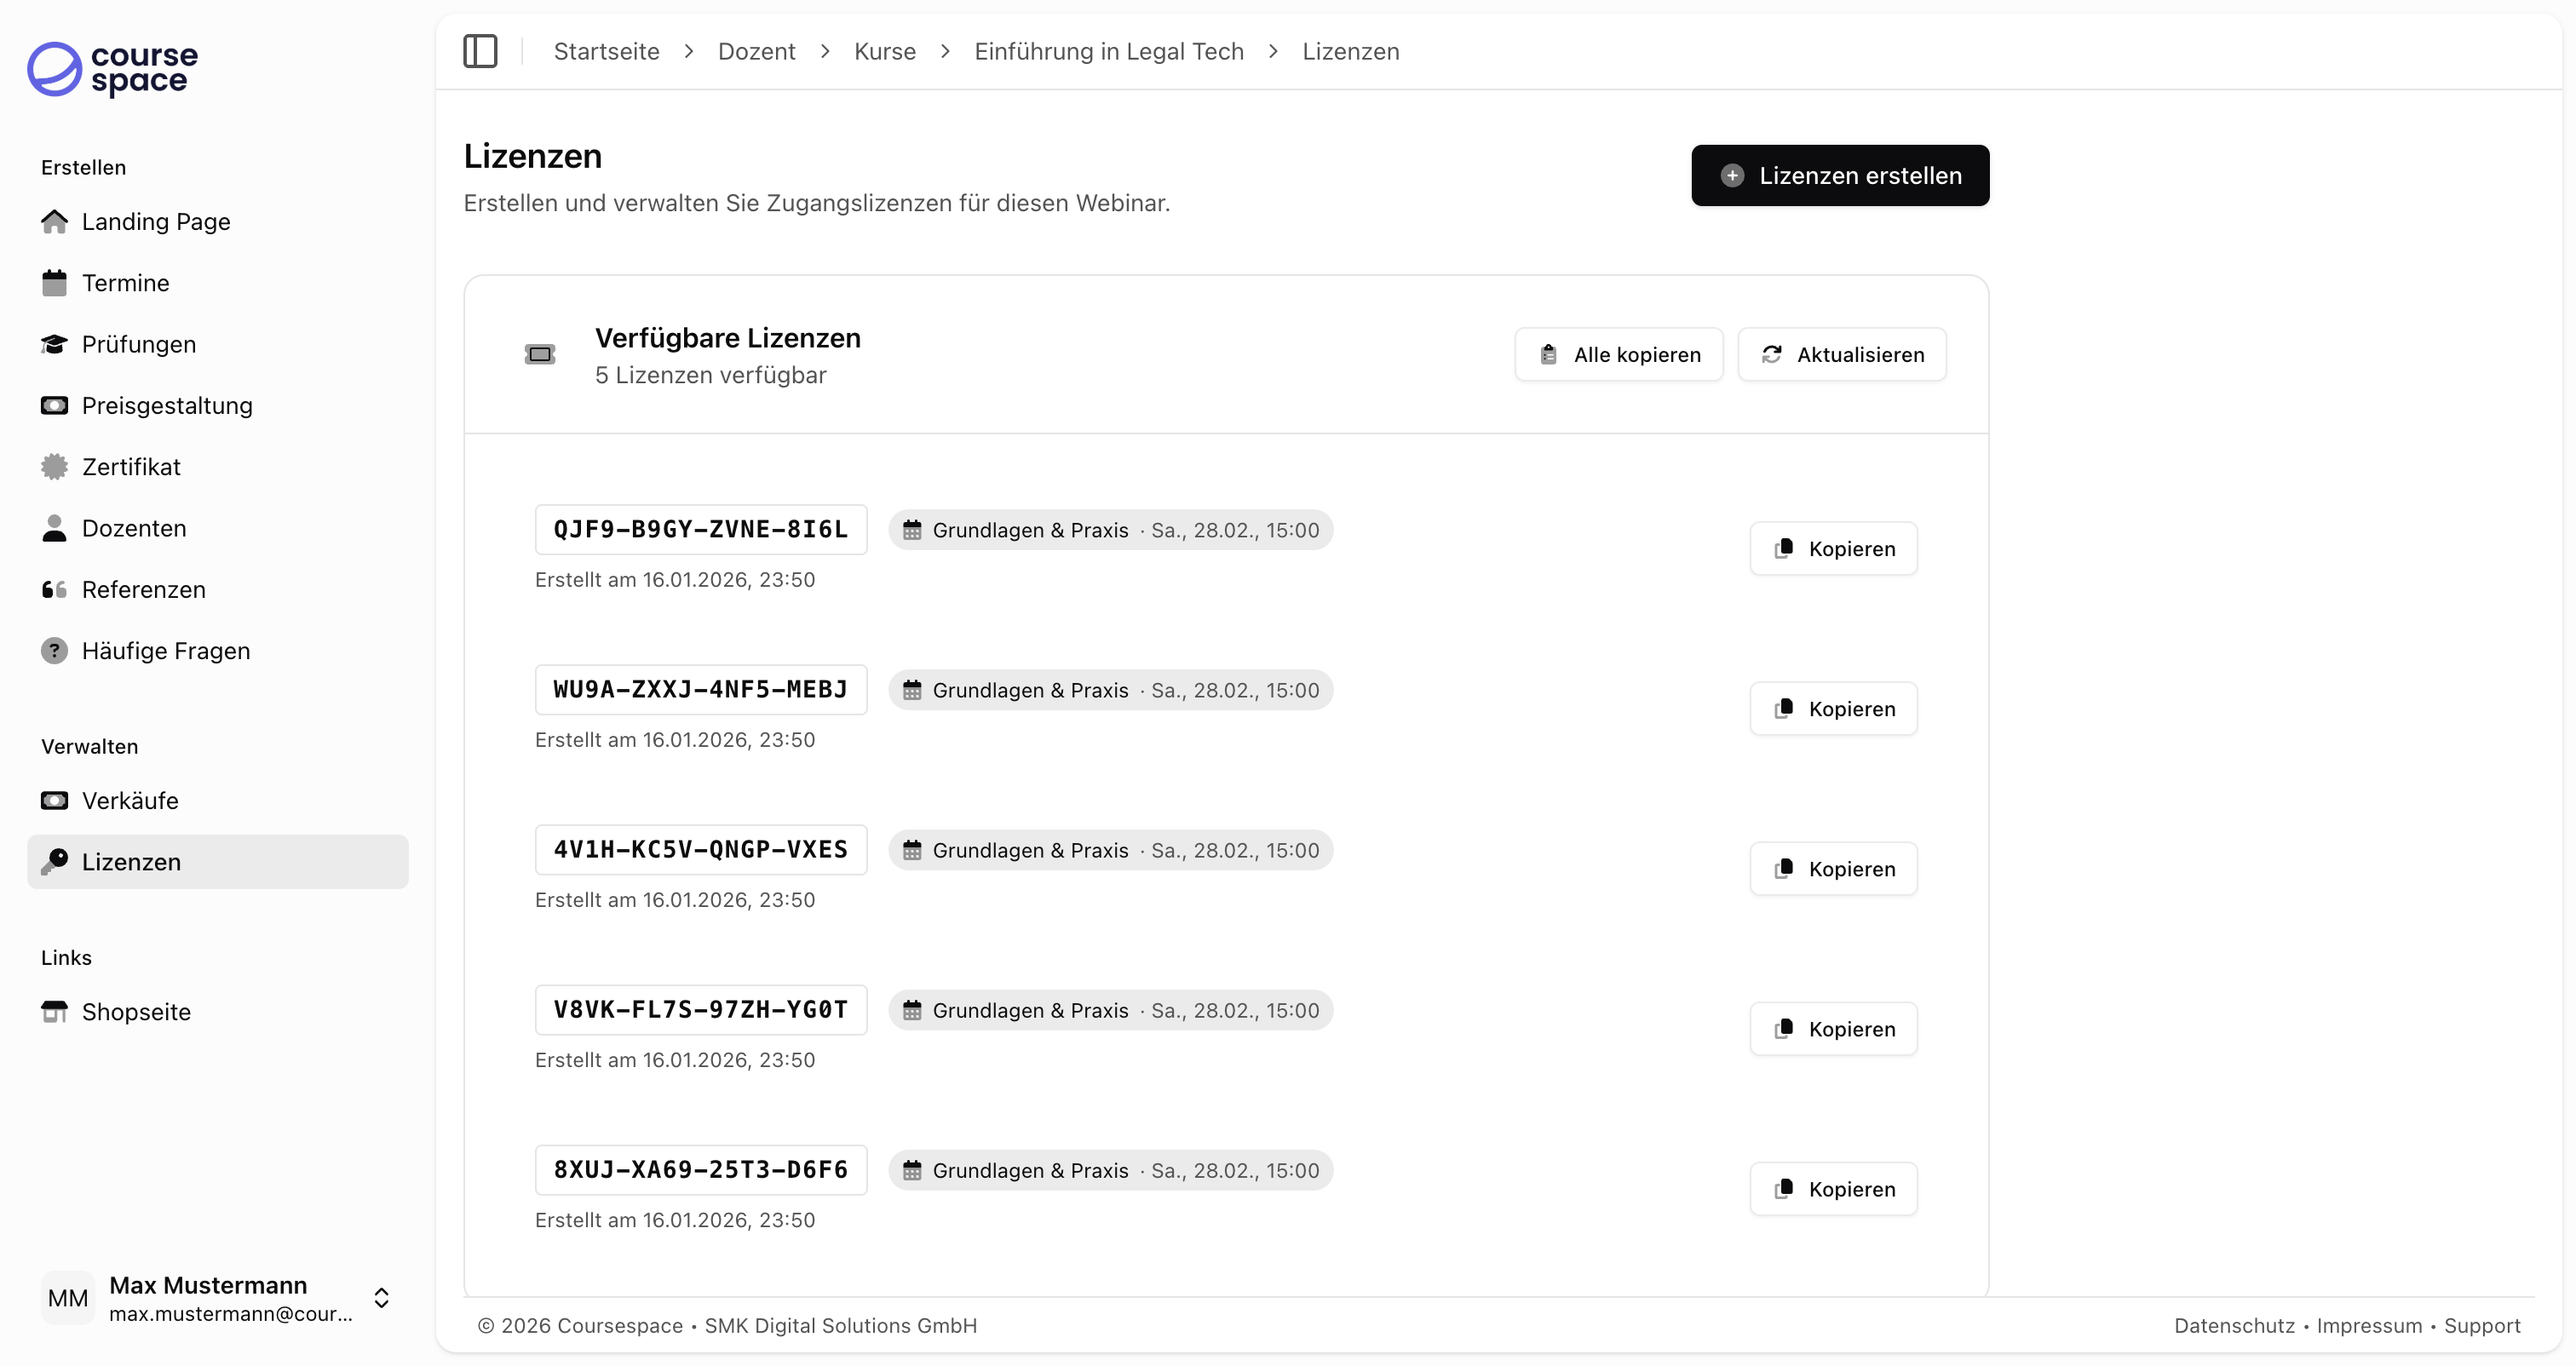Expand the Max Mustermann account switcher

coord(381,1298)
